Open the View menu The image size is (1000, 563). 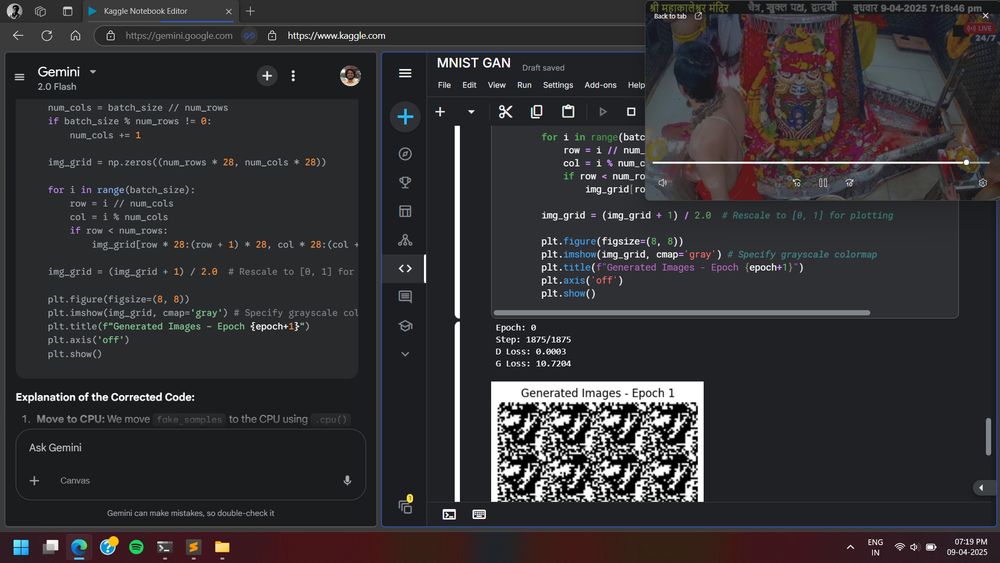[496, 85]
